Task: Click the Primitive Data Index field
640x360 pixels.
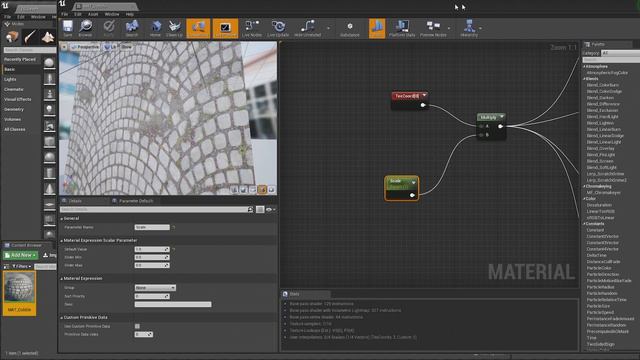Action: [x=144, y=334]
